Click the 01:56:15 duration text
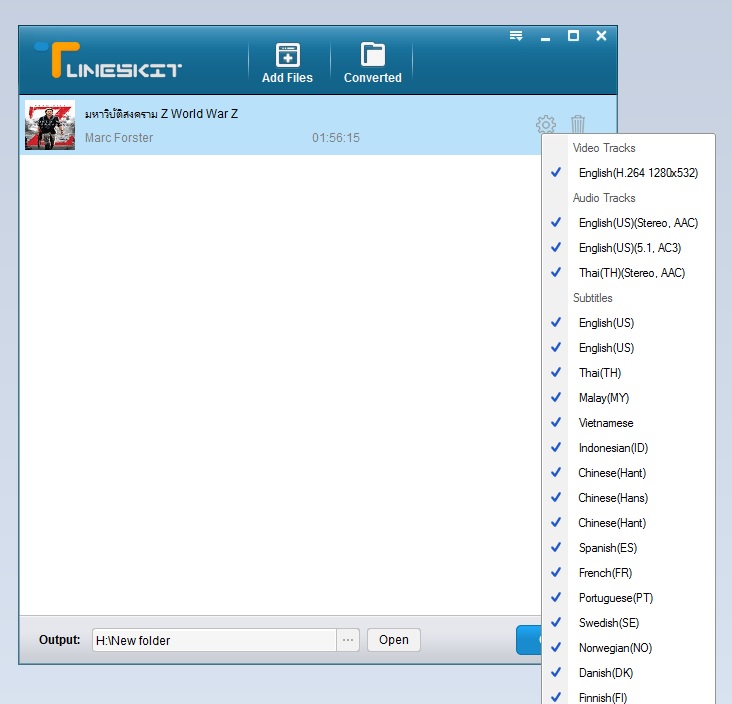The height and width of the screenshot is (704, 732). pyautogui.click(x=336, y=138)
